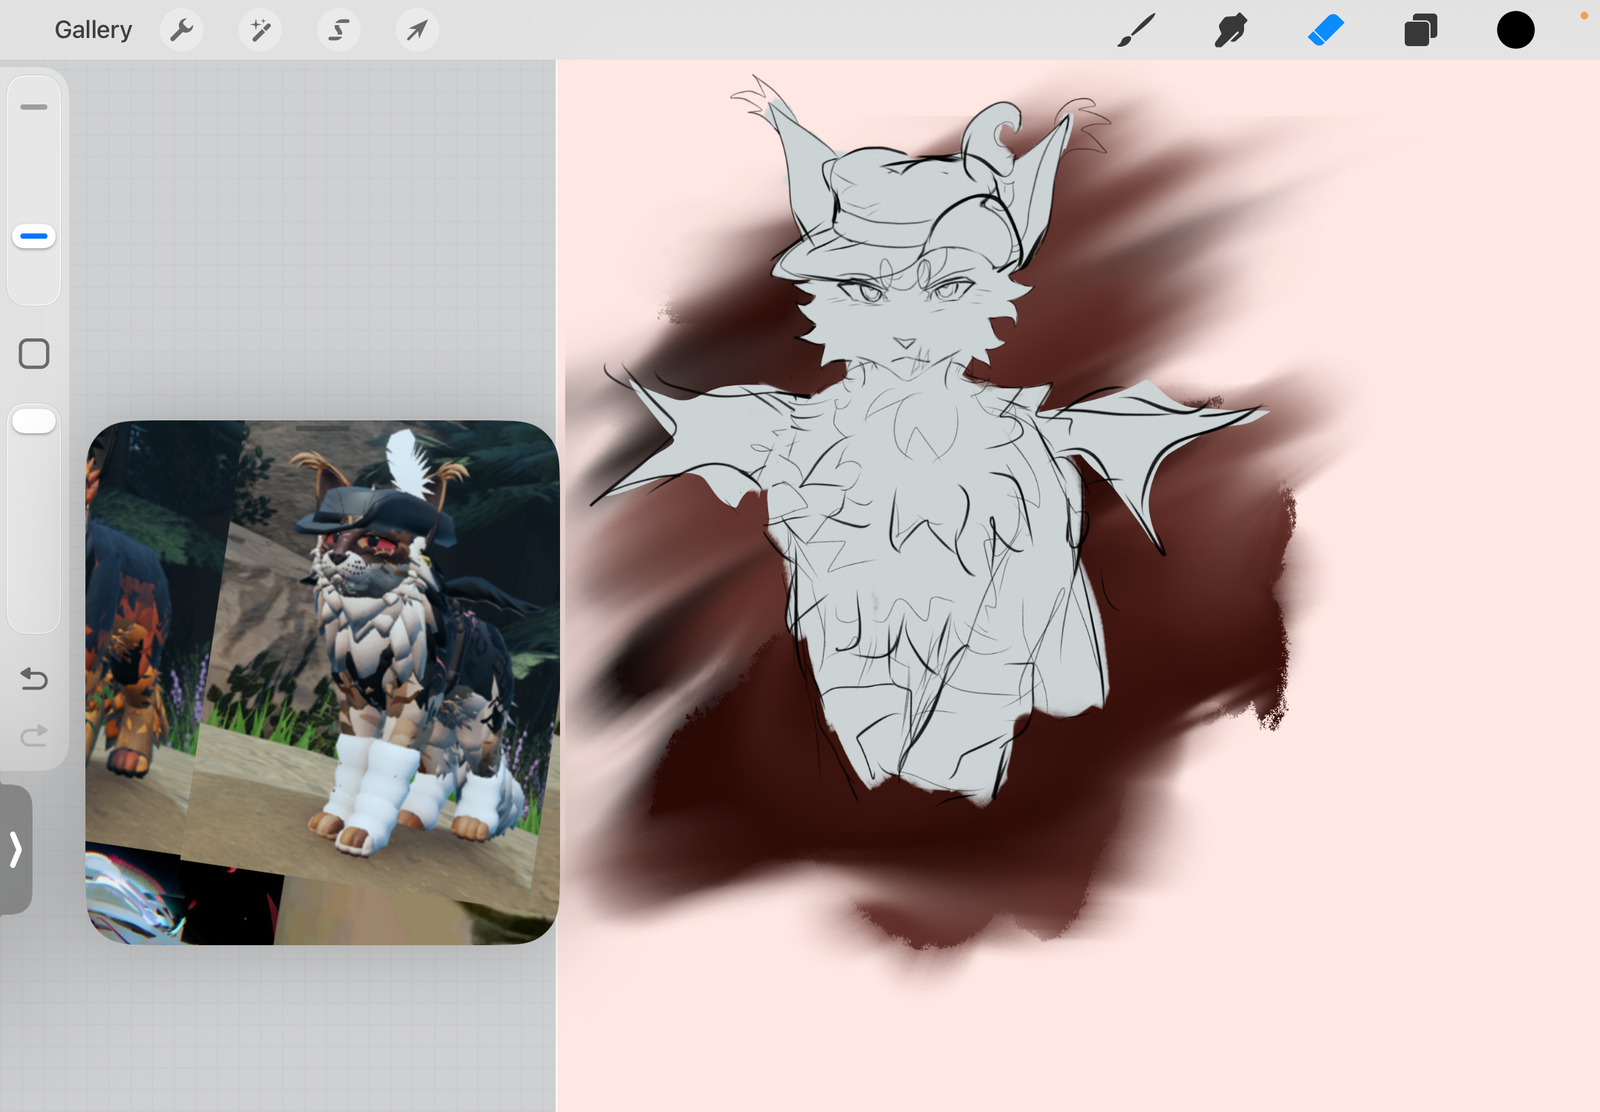Select the Smudge finger tool
This screenshot has width=1600, height=1112.
coord(1231,30)
